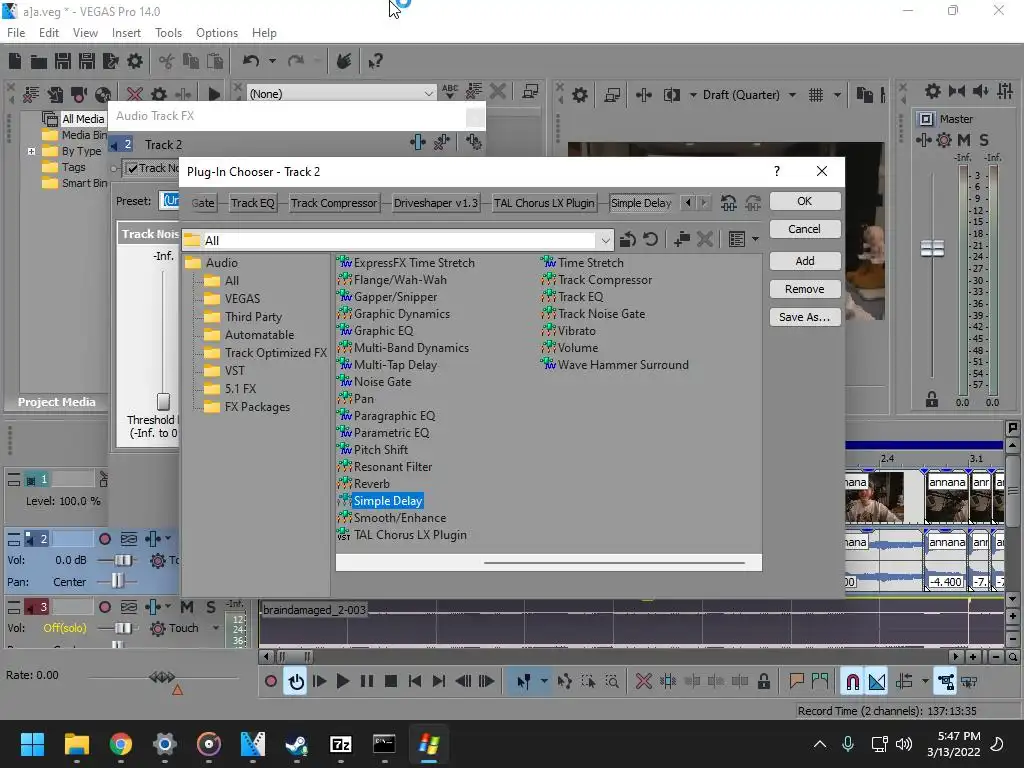This screenshot has height=768, width=1024.
Task: Click the Save As... button
Action: (805, 317)
